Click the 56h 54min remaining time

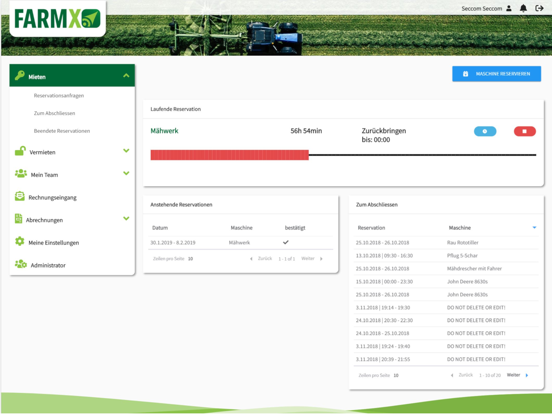coord(306,131)
